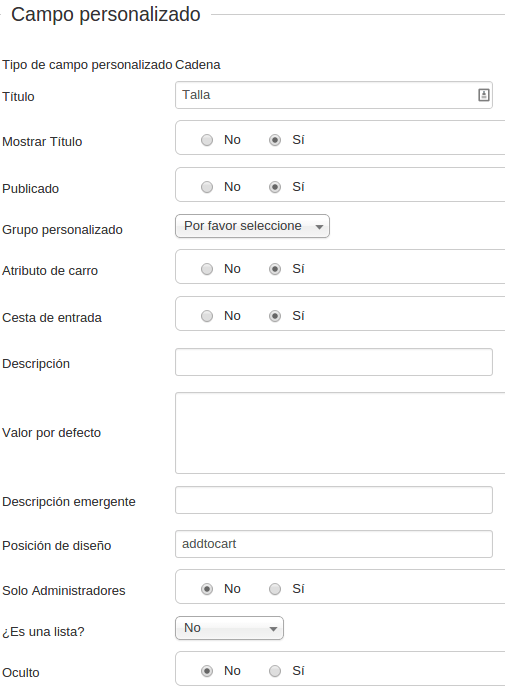Set Publicado to No
The width and height of the screenshot is (505, 695).
pos(207,187)
